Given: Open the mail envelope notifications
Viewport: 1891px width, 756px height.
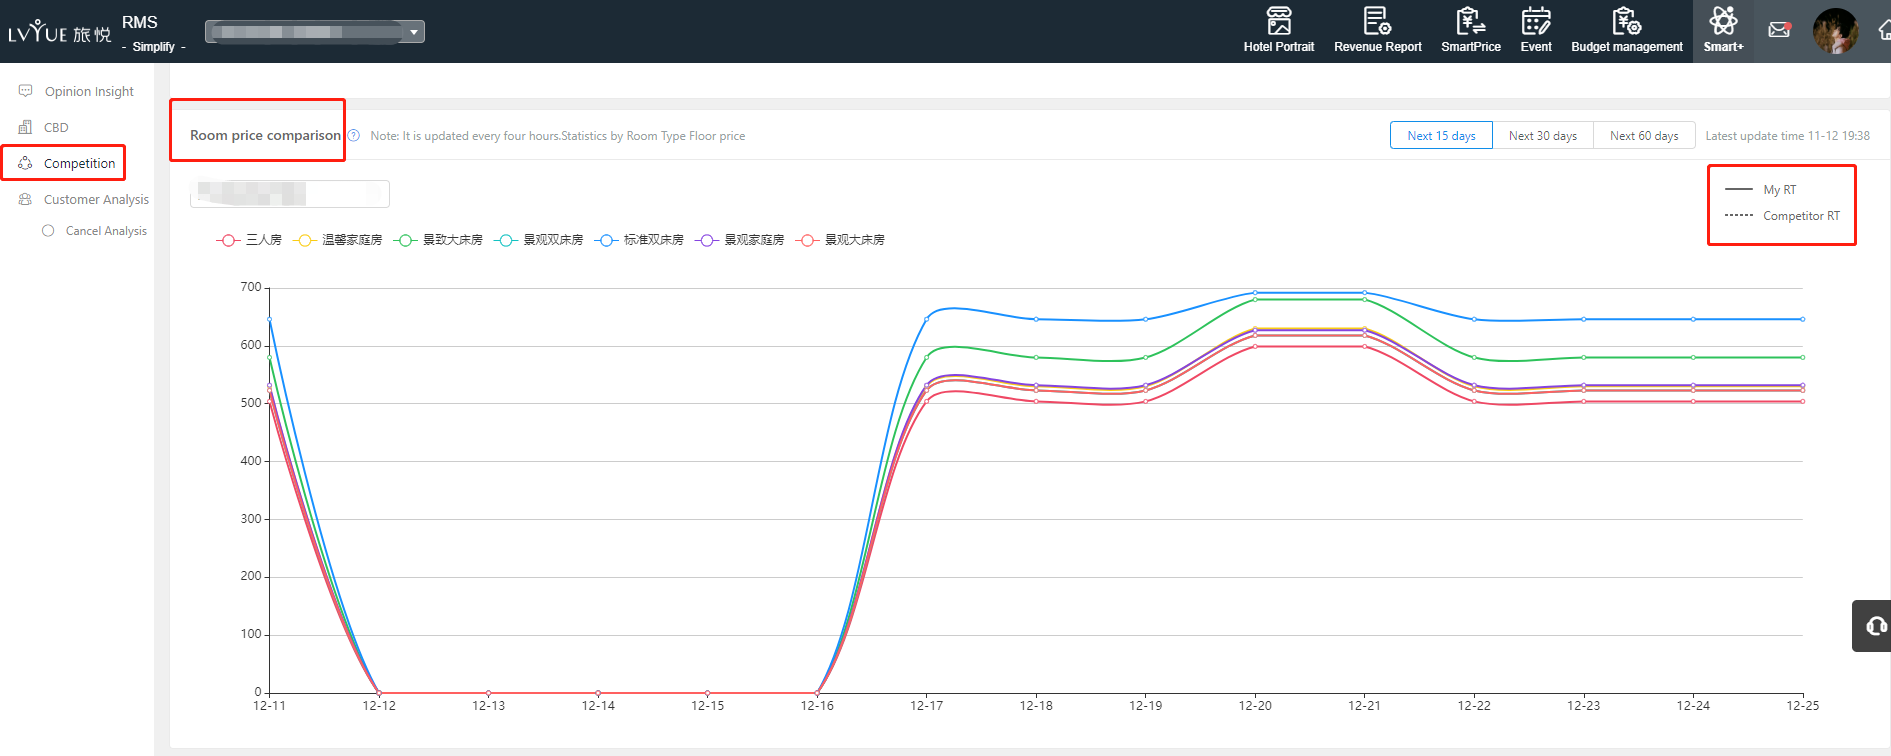Looking at the screenshot, I should click(1779, 30).
